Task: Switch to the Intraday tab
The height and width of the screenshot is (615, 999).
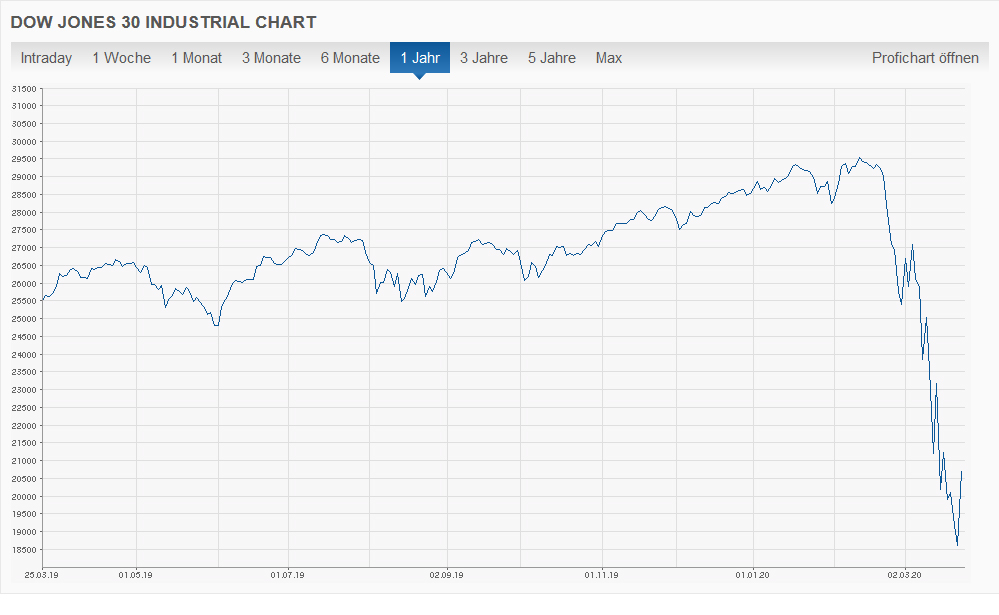Action: pos(46,58)
